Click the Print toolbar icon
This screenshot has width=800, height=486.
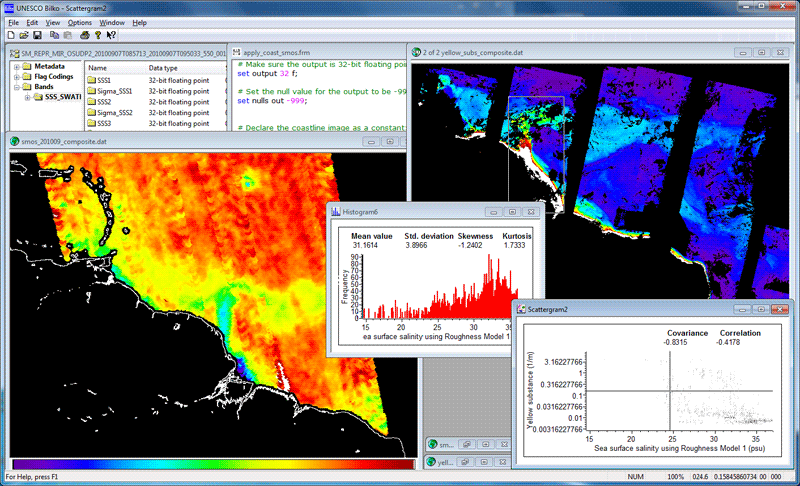pyautogui.click(x=85, y=35)
